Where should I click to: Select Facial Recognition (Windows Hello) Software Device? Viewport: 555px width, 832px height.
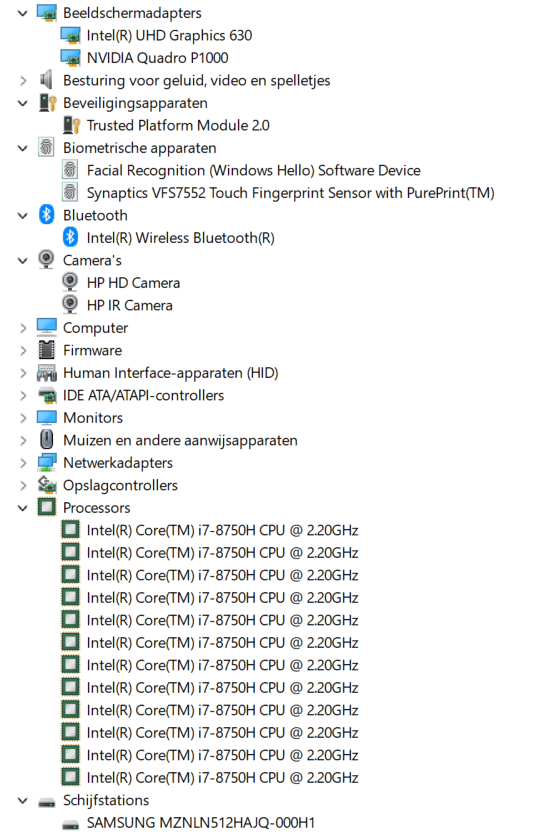(x=254, y=170)
